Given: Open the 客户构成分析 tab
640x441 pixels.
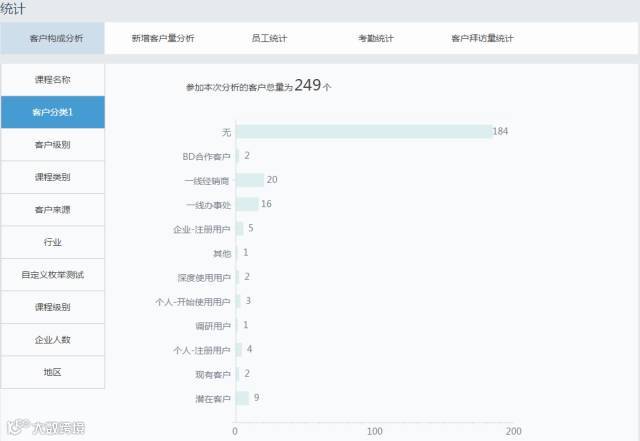Looking at the screenshot, I should 52,38.
